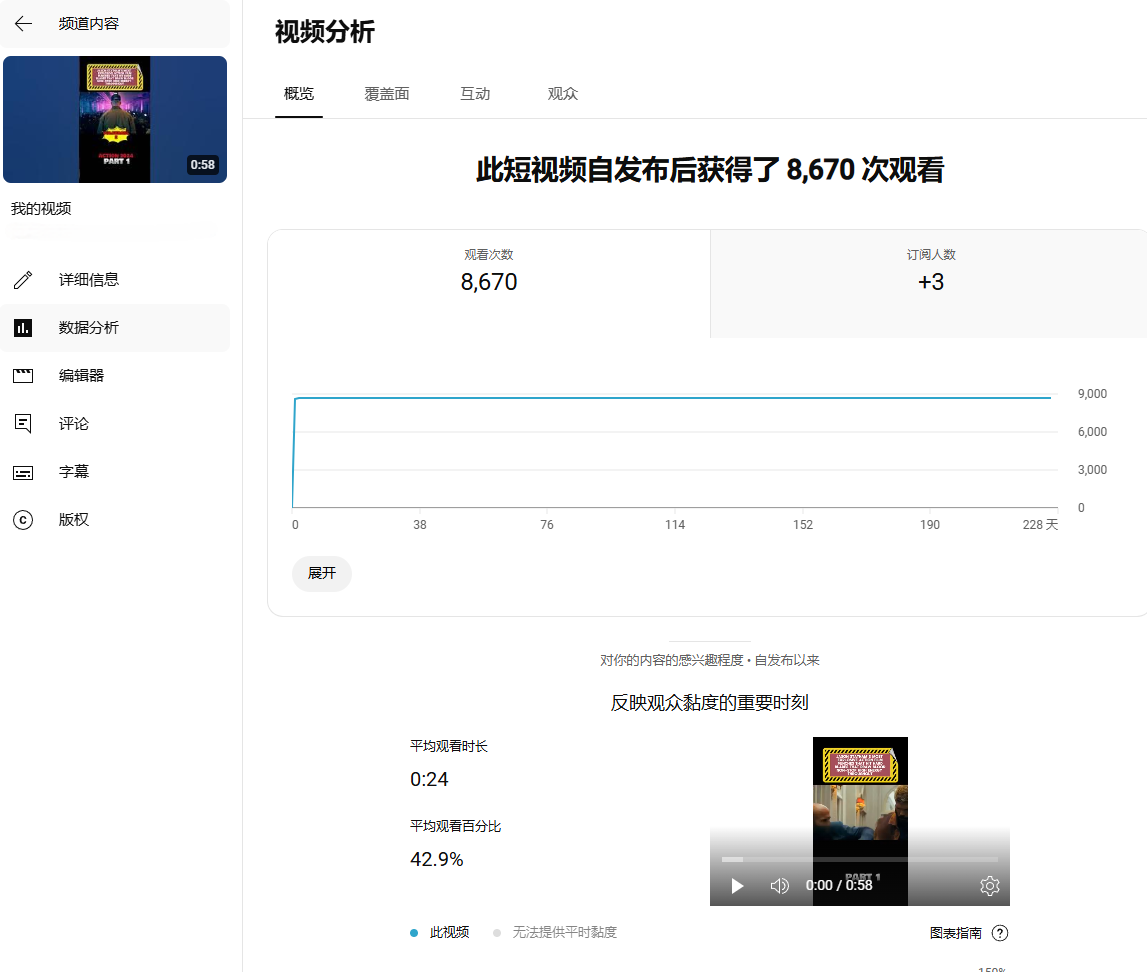Mute the preview player volume
This screenshot has width=1147, height=972.
[x=779, y=886]
